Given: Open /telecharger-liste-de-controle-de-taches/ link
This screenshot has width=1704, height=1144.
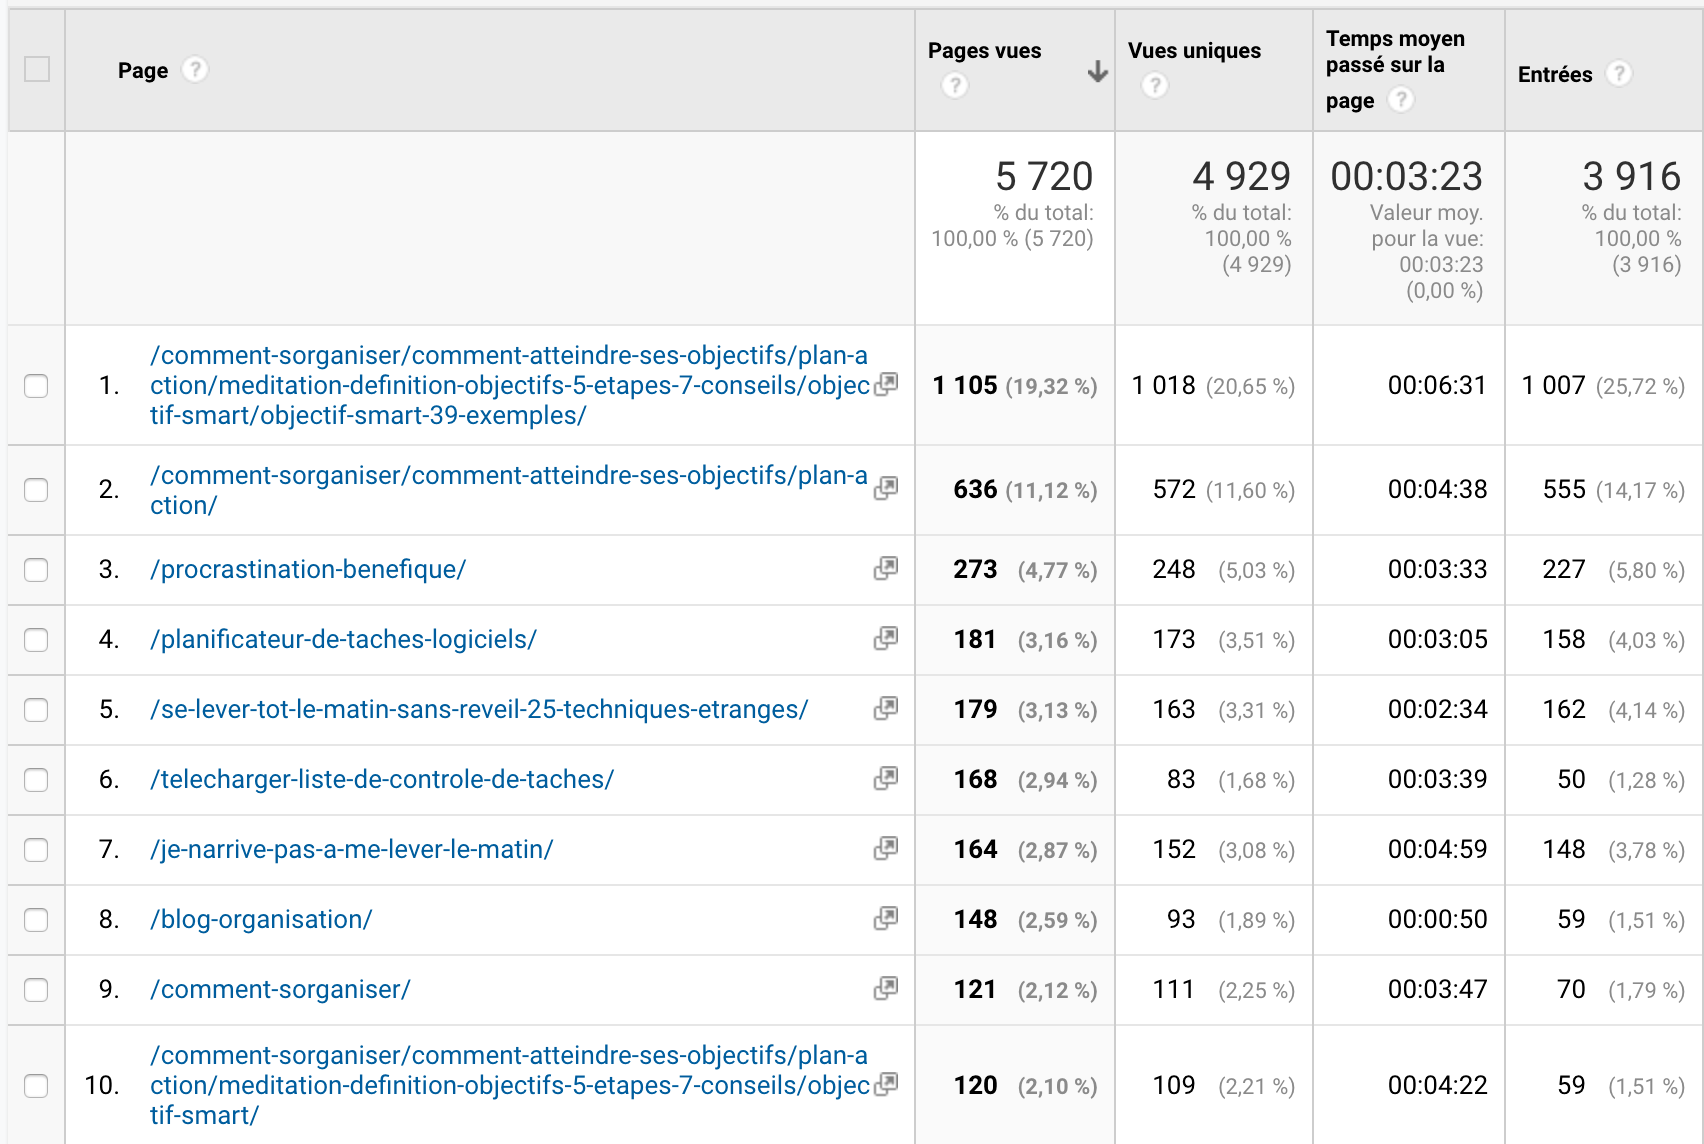Looking at the screenshot, I should coord(382,779).
